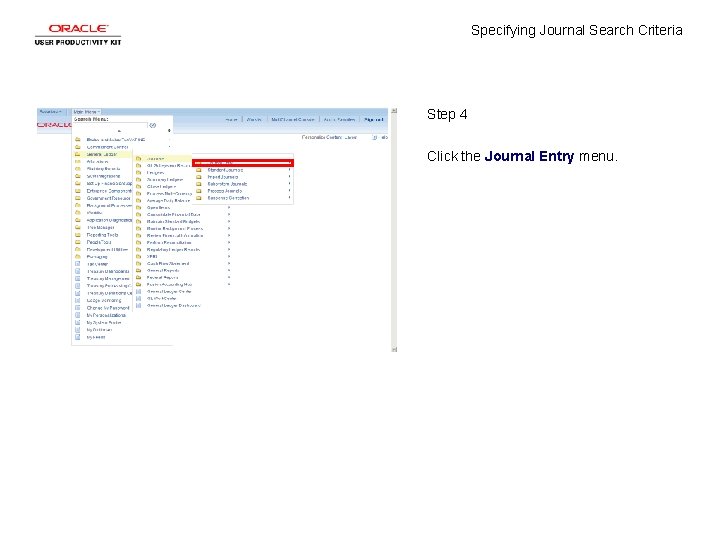This screenshot has height=540, width=720.
Task: Click the Reporting Tools folder icon
Action: pyautogui.click(x=78, y=235)
